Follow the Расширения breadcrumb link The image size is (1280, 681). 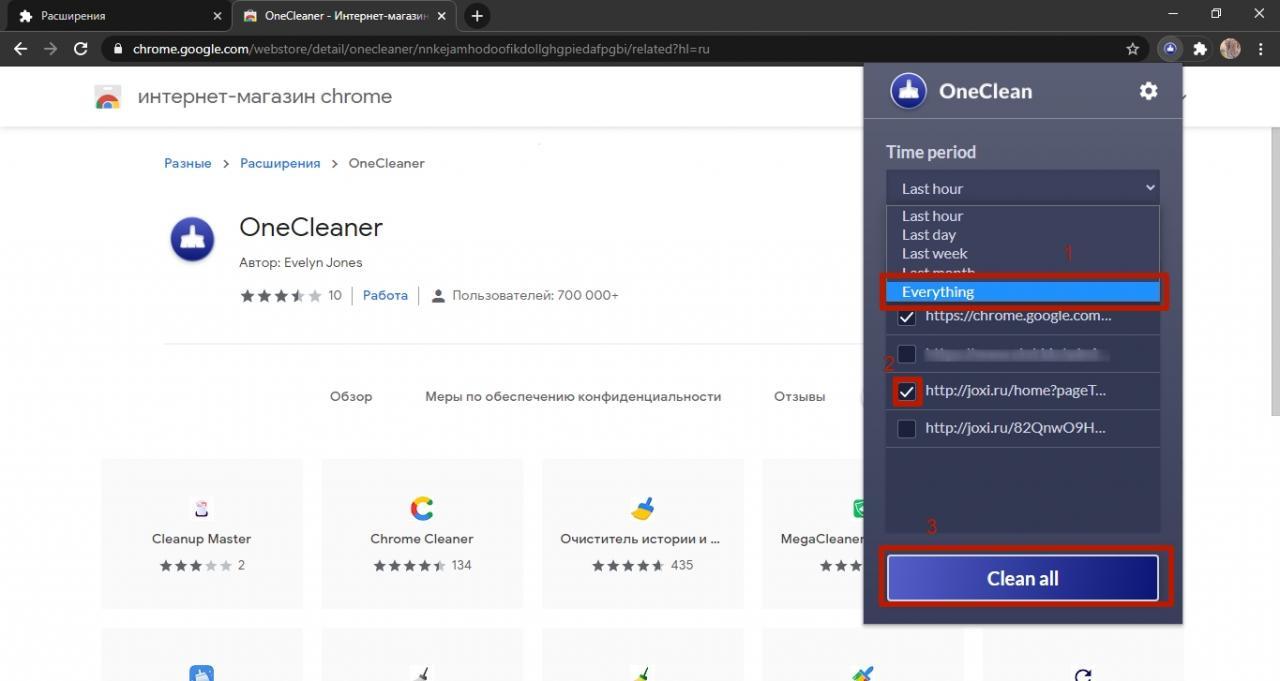(280, 163)
